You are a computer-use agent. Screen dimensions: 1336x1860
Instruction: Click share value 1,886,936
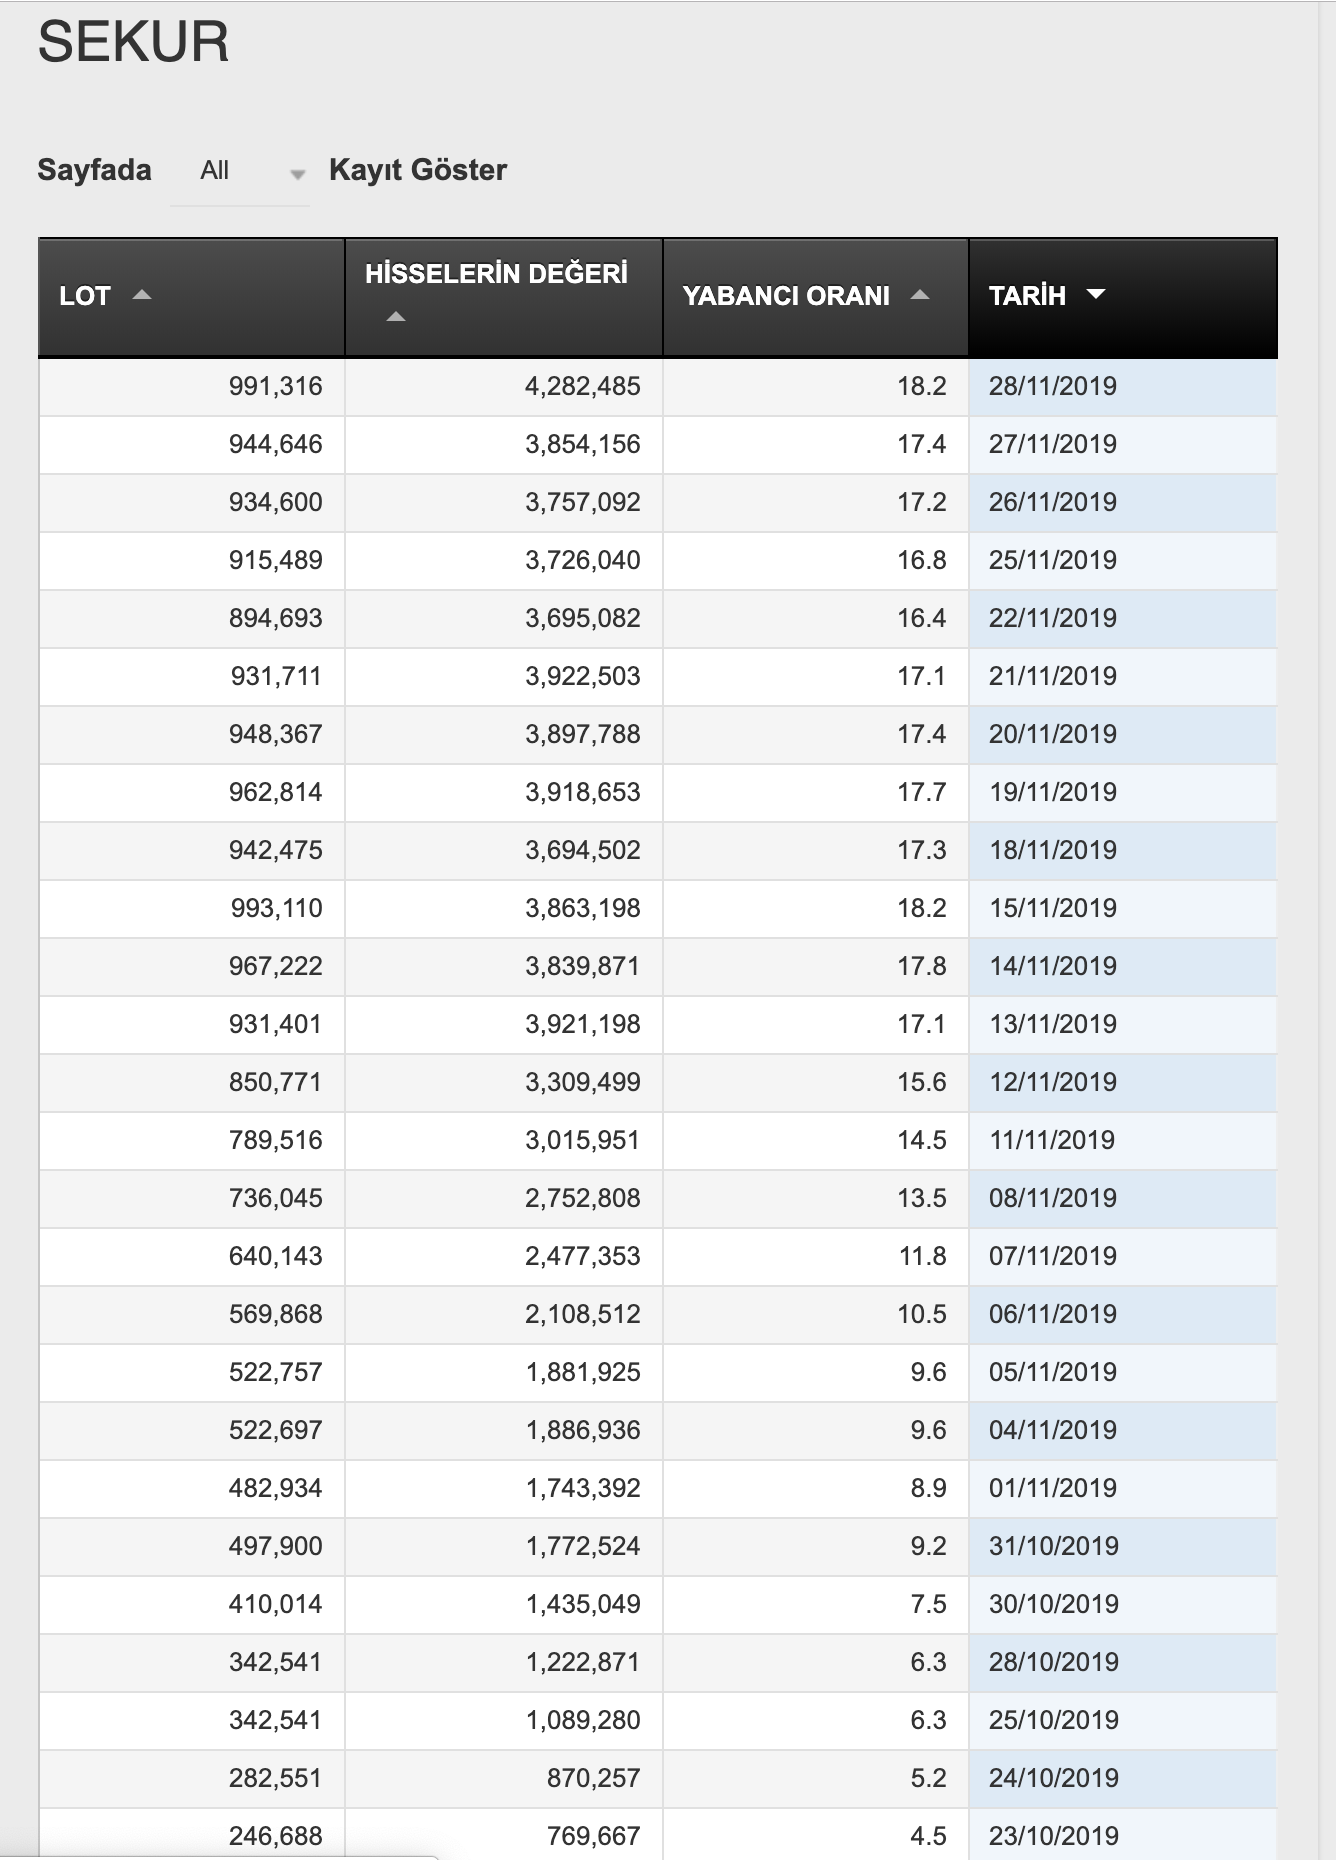pyautogui.click(x=583, y=1431)
